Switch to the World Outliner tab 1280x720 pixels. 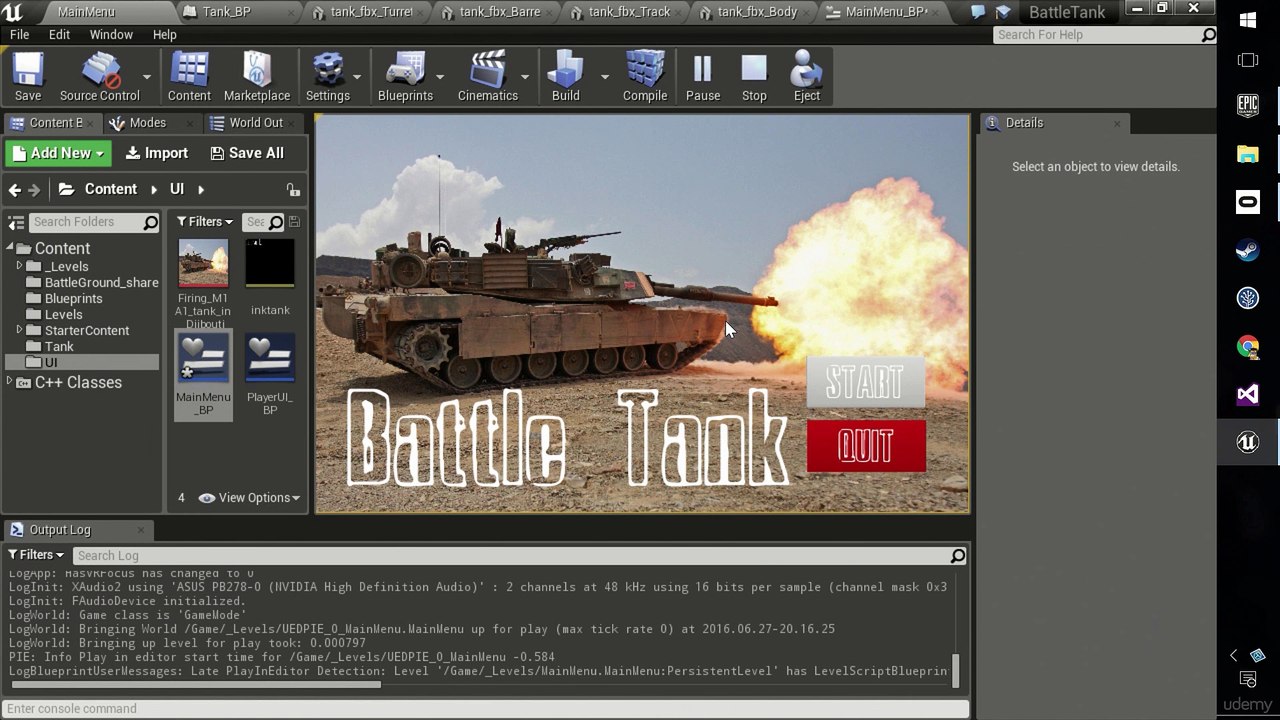point(256,123)
